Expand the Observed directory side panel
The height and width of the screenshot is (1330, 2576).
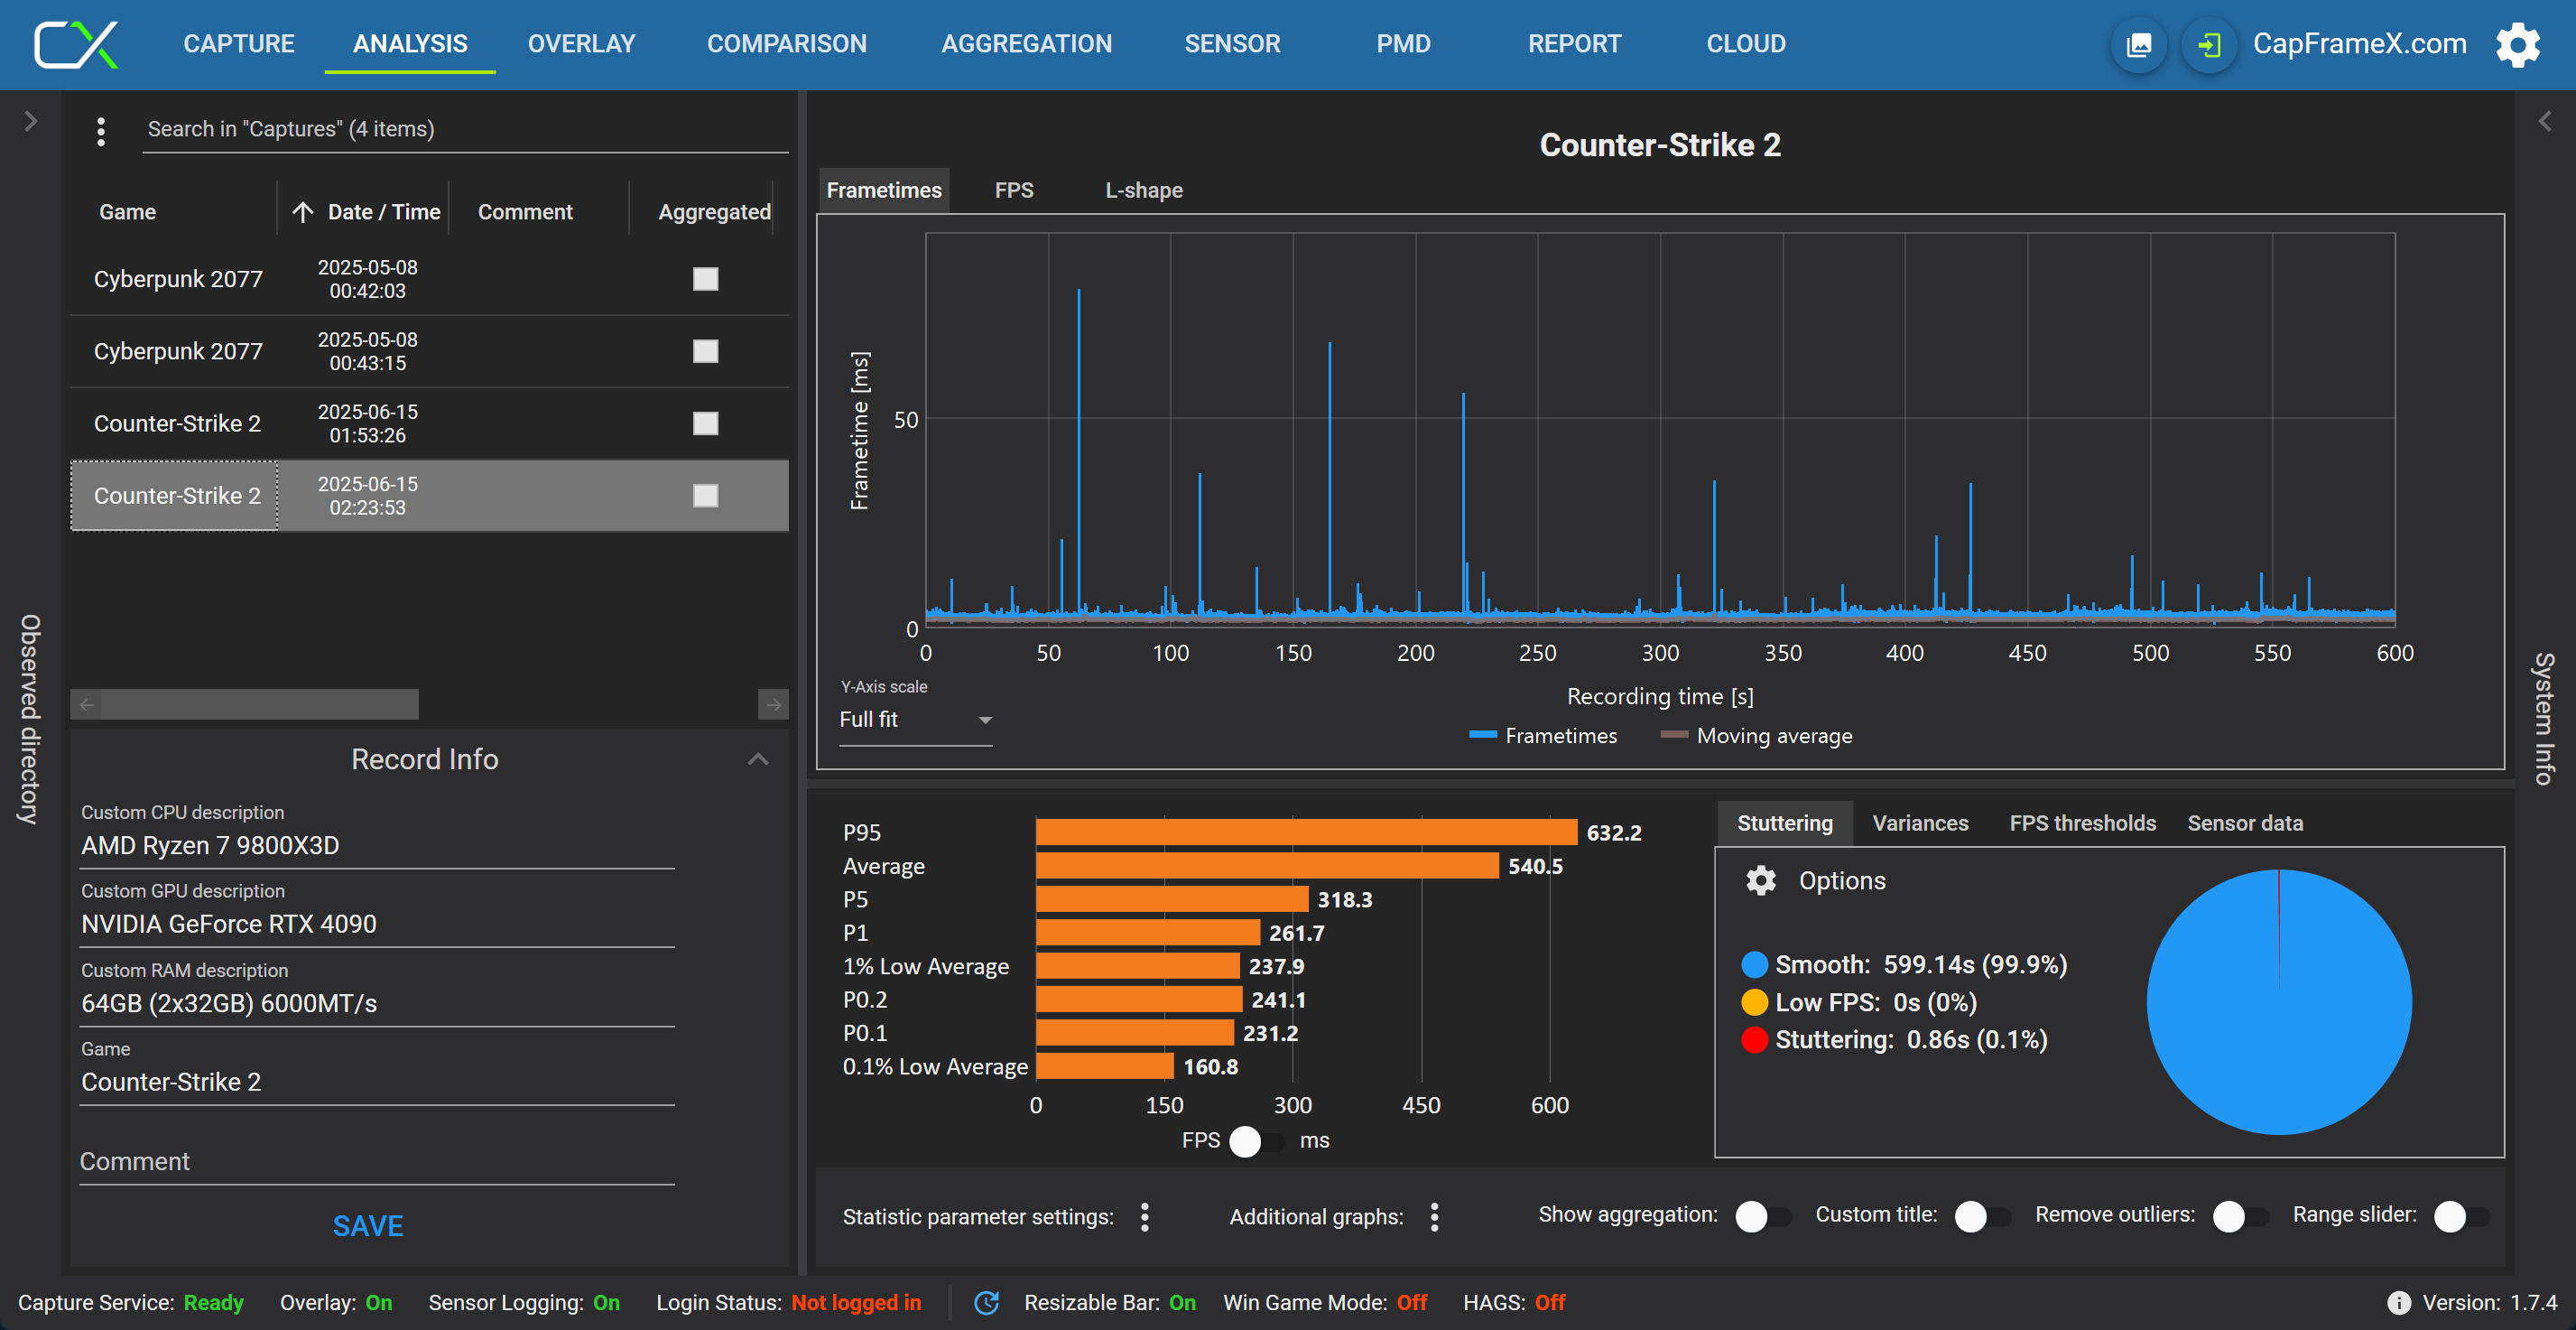30,121
